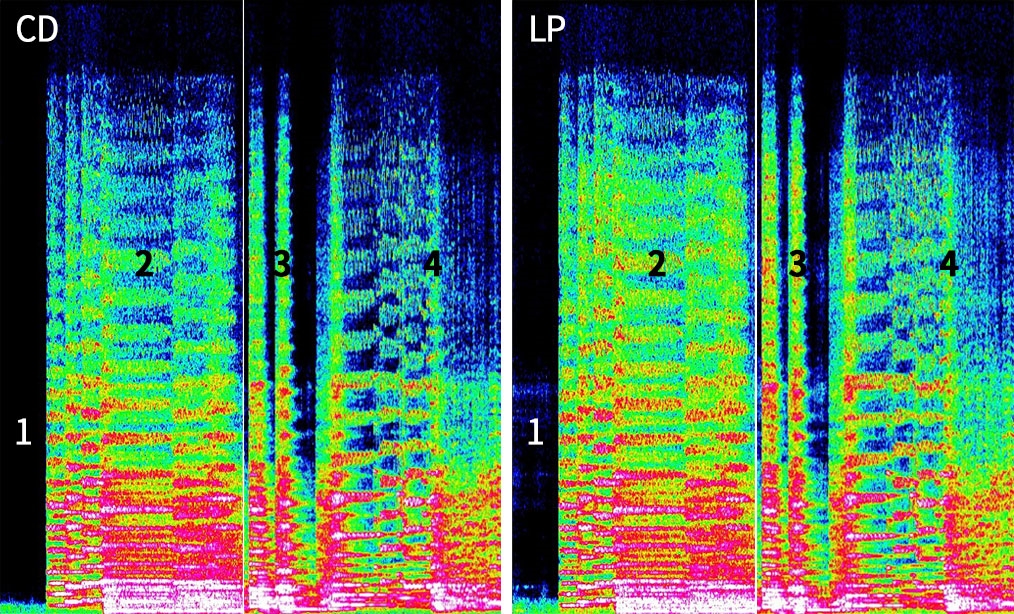Click the "CD" label text
Screen dimensions: 1014x614
(37, 30)
